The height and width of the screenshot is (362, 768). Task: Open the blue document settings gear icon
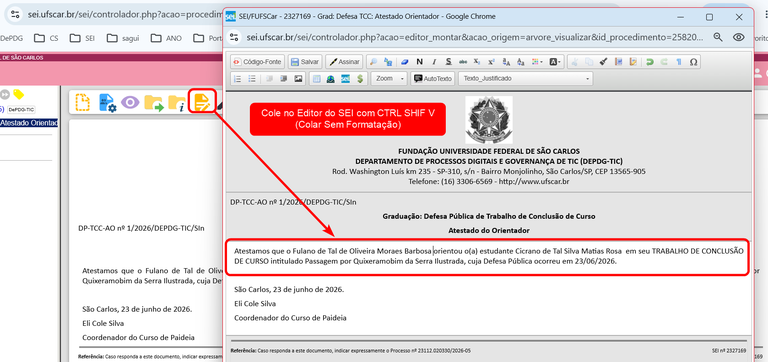coord(107,102)
